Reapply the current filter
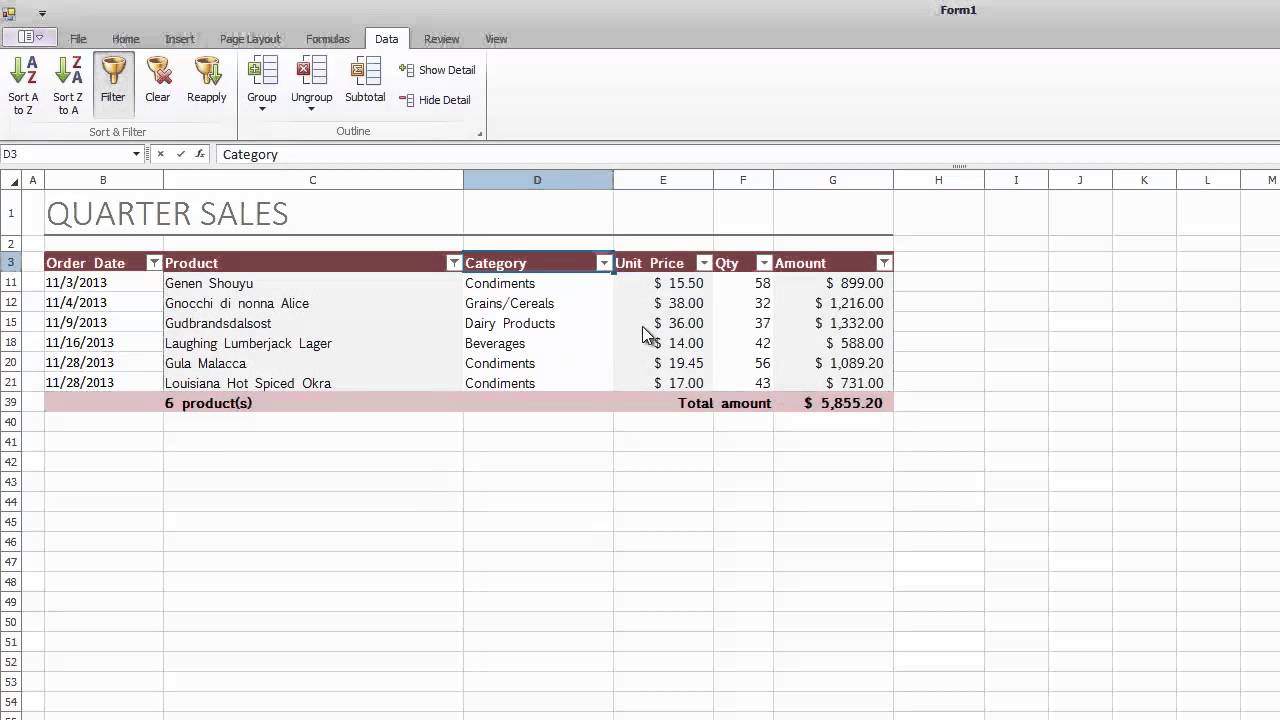This screenshot has width=1280, height=720. tap(207, 80)
